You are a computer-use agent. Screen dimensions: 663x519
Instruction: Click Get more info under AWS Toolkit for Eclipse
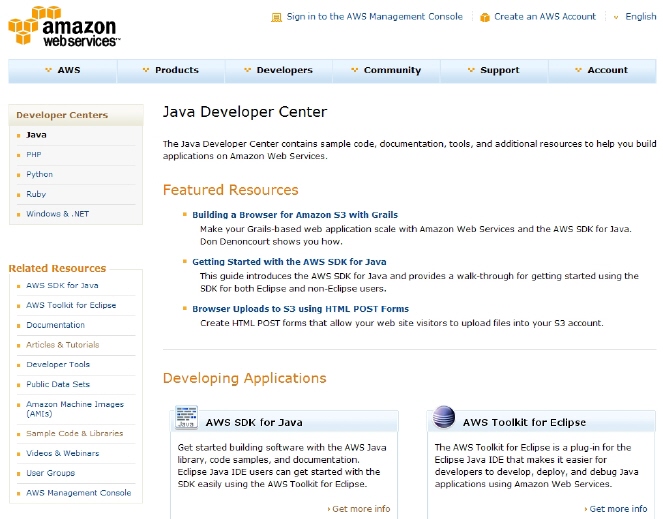(x=616, y=509)
